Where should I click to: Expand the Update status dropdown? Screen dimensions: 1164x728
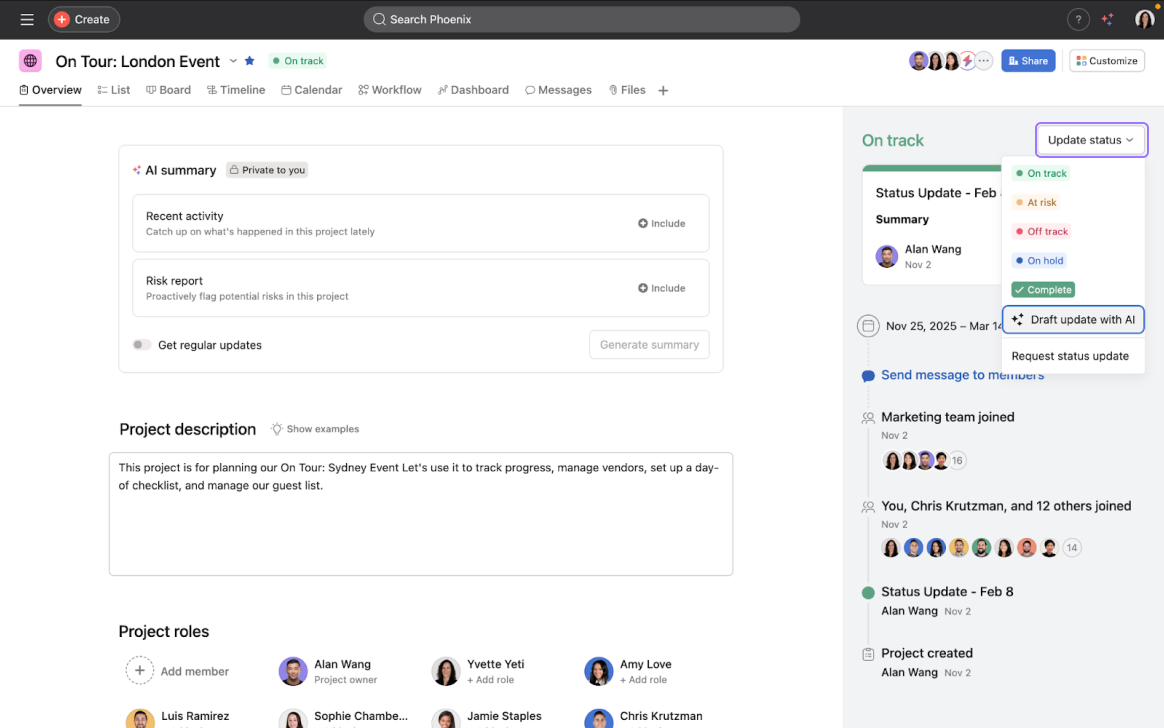(1090, 140)
